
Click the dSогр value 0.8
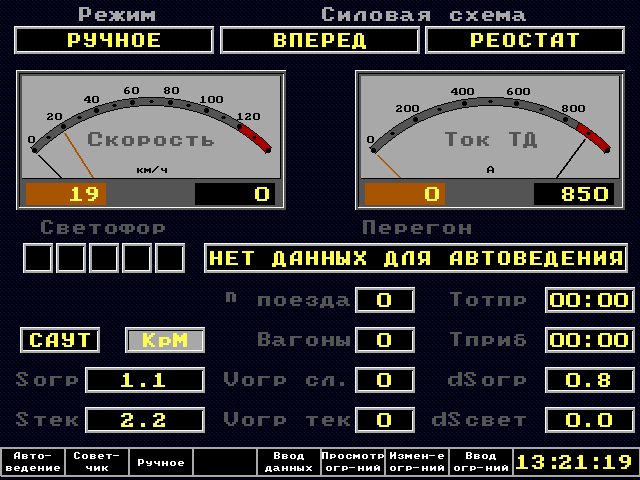point(590,380)
